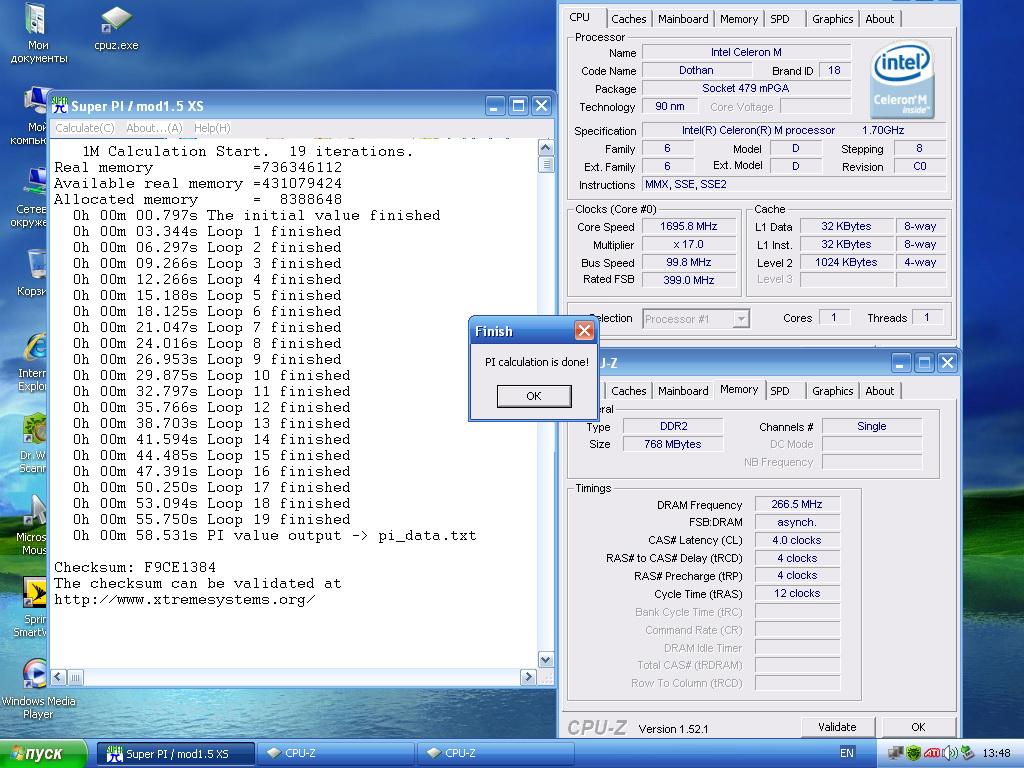Click the Size 768 MBytes value
1024x768 pixels.
[673, 444]
